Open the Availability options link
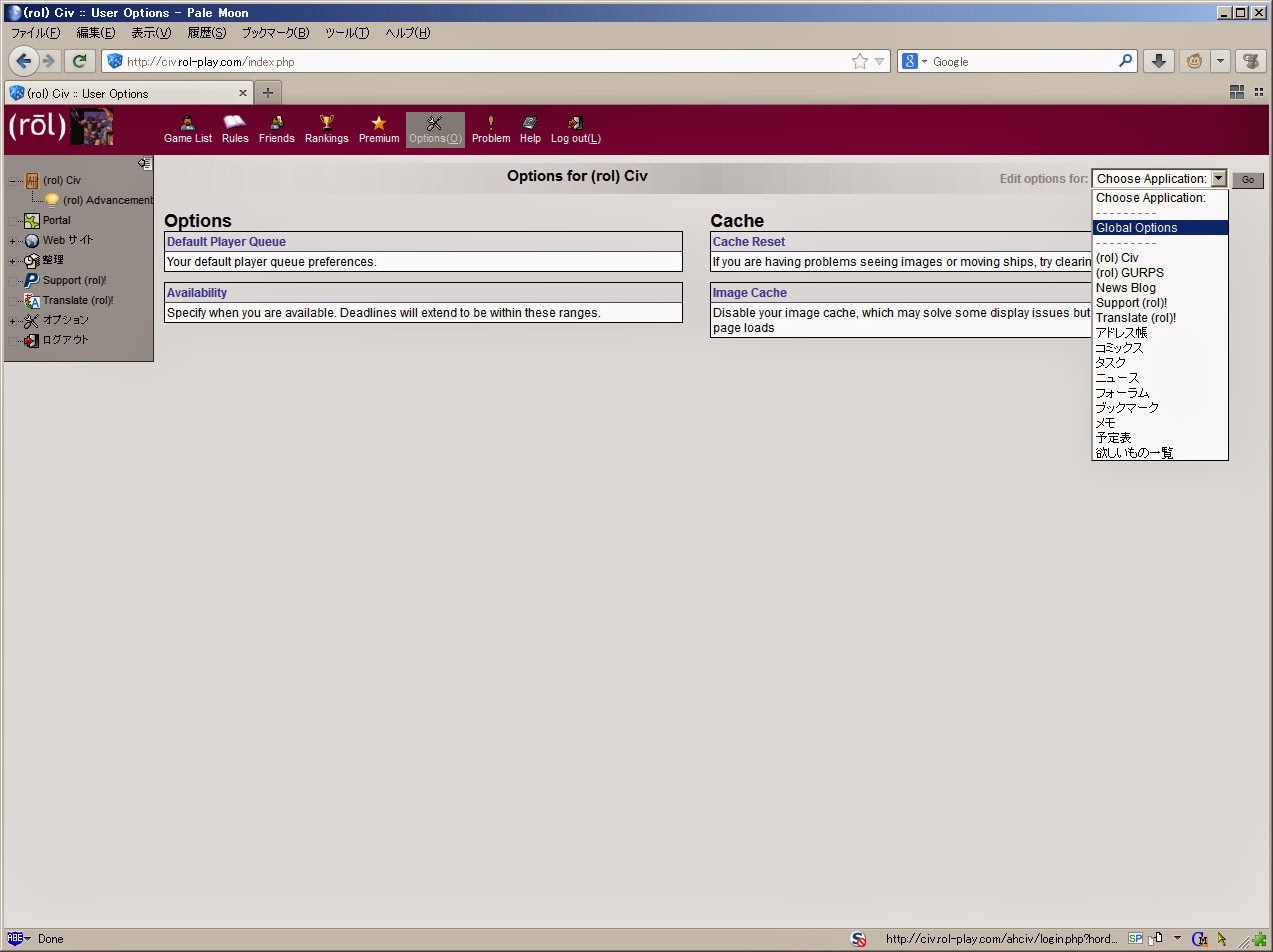The width and height of the screenshot is (1273, 952). [197, 293]
